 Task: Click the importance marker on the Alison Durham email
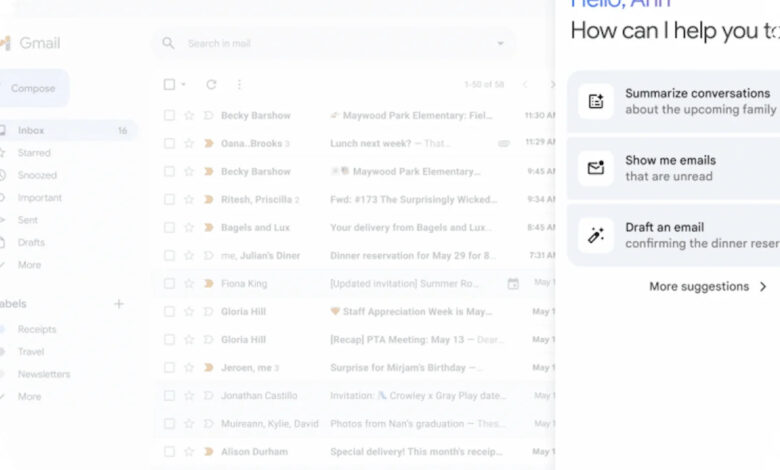click(209, 452)
